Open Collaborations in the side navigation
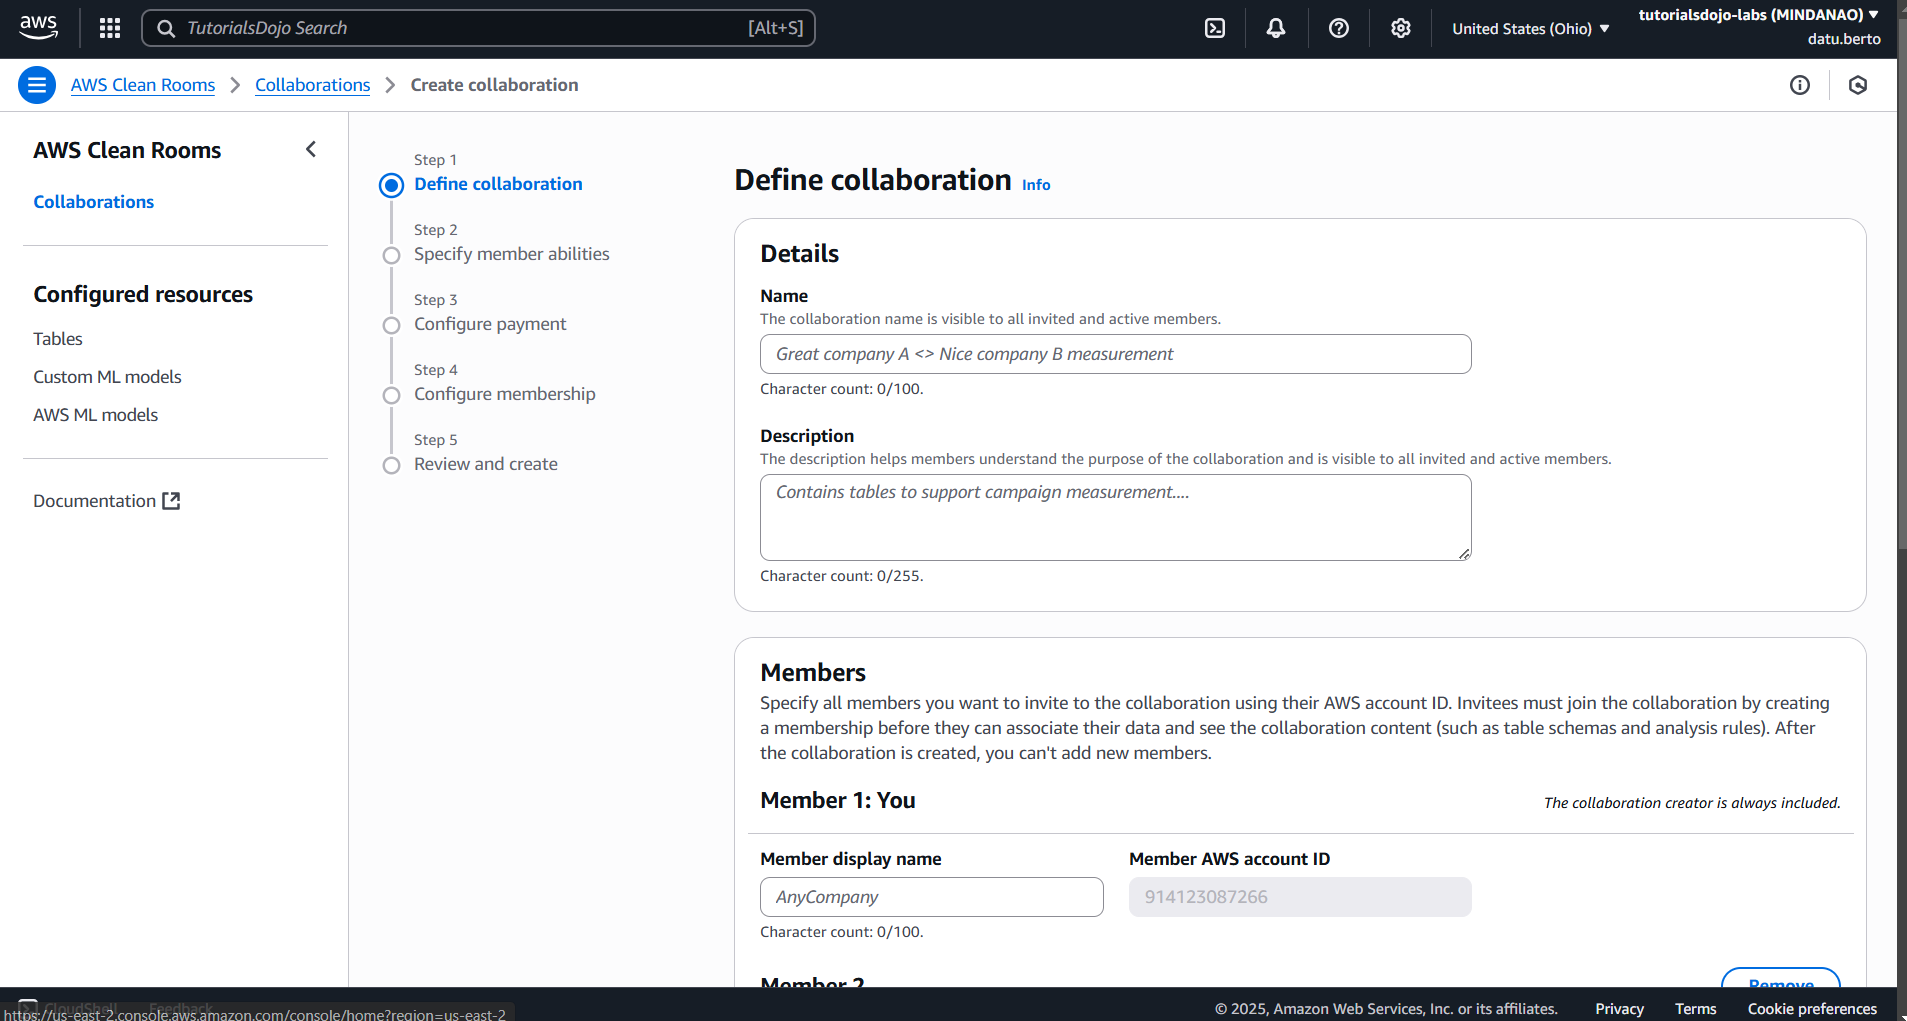 [x=94, y=202]
